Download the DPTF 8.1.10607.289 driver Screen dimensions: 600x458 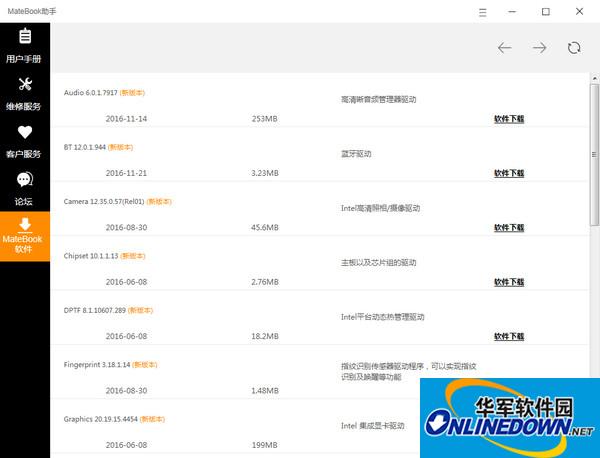point(509,336)
